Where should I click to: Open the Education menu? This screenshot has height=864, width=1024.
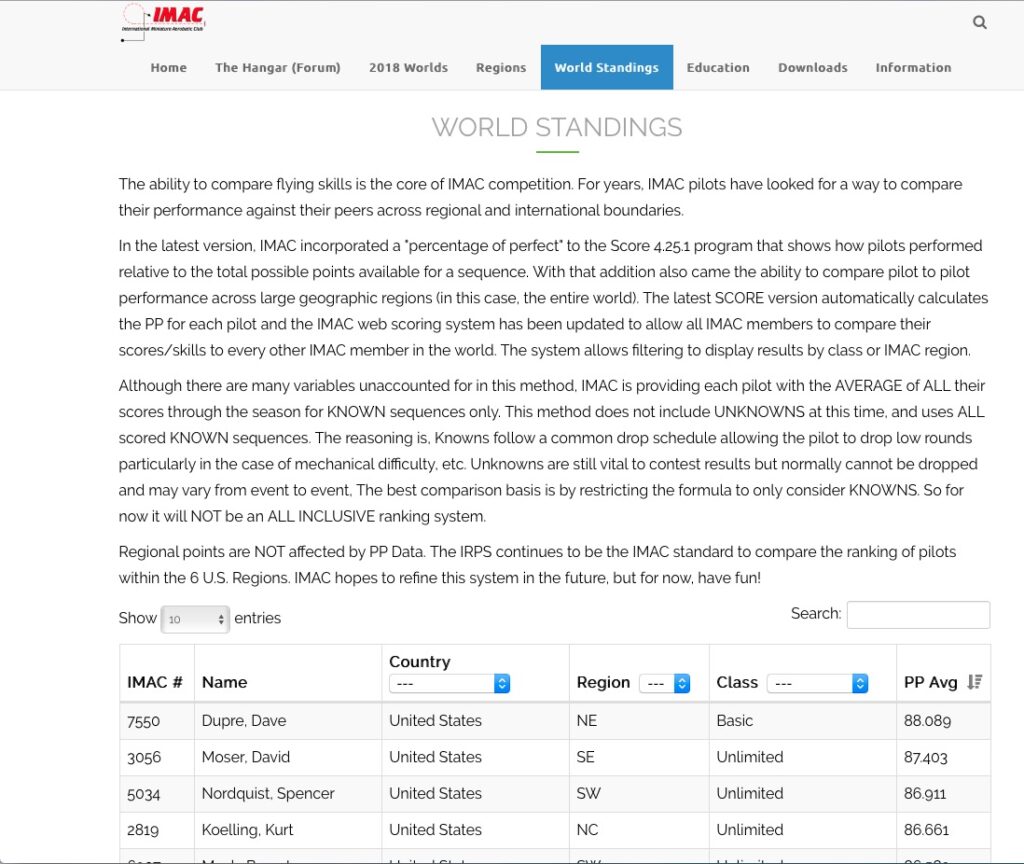tap(718, 67)
